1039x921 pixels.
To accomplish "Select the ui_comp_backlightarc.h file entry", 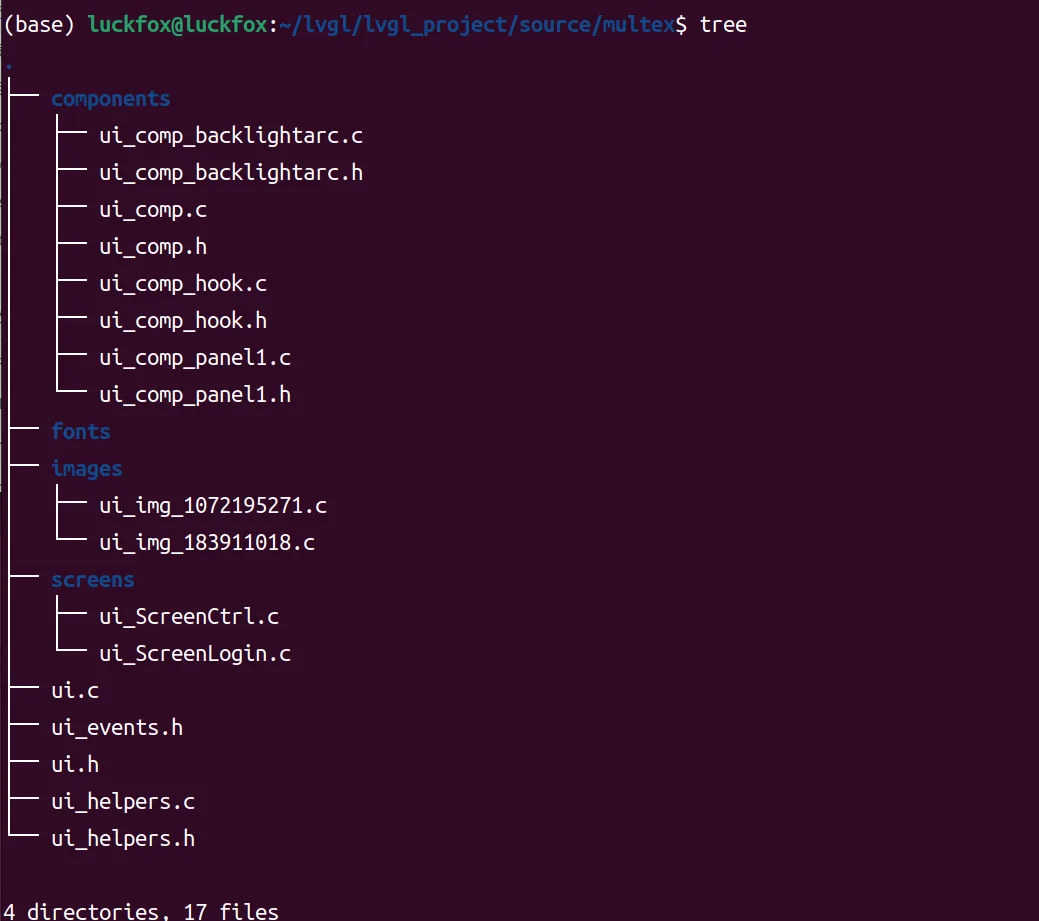I will (231, 173).
